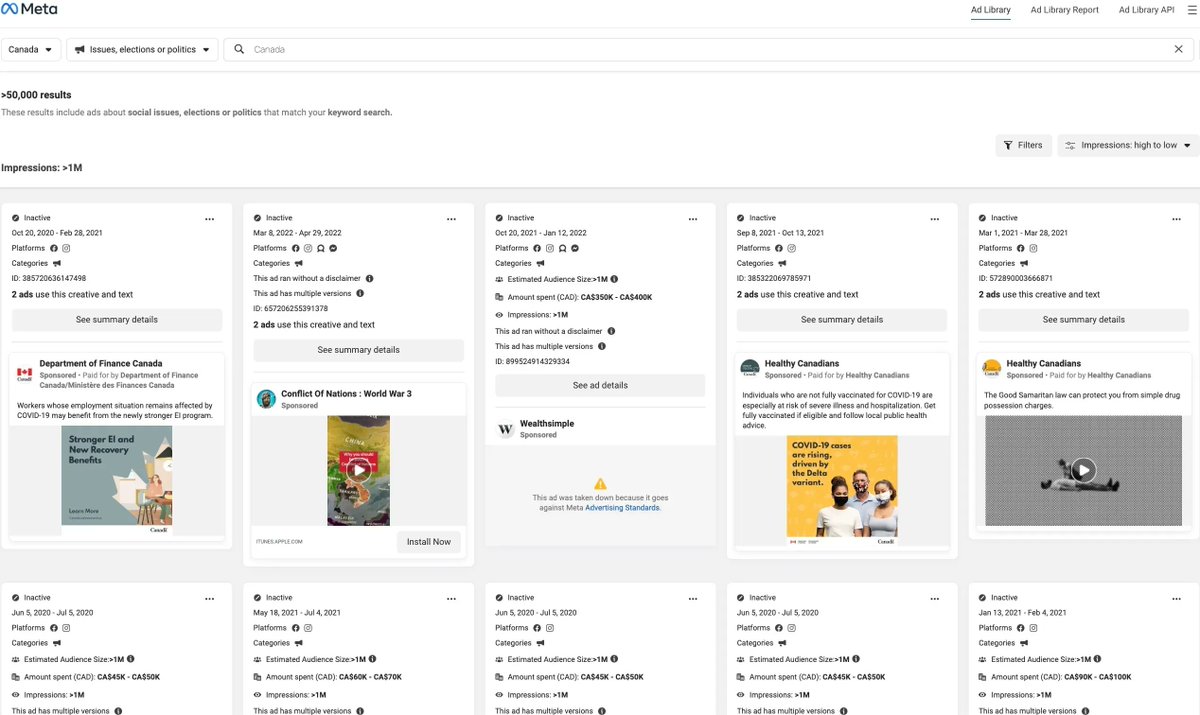Open Healthy Canadians name on COVID-19 ad
Screen dimensions: 1200x715
tap(802, 364)
